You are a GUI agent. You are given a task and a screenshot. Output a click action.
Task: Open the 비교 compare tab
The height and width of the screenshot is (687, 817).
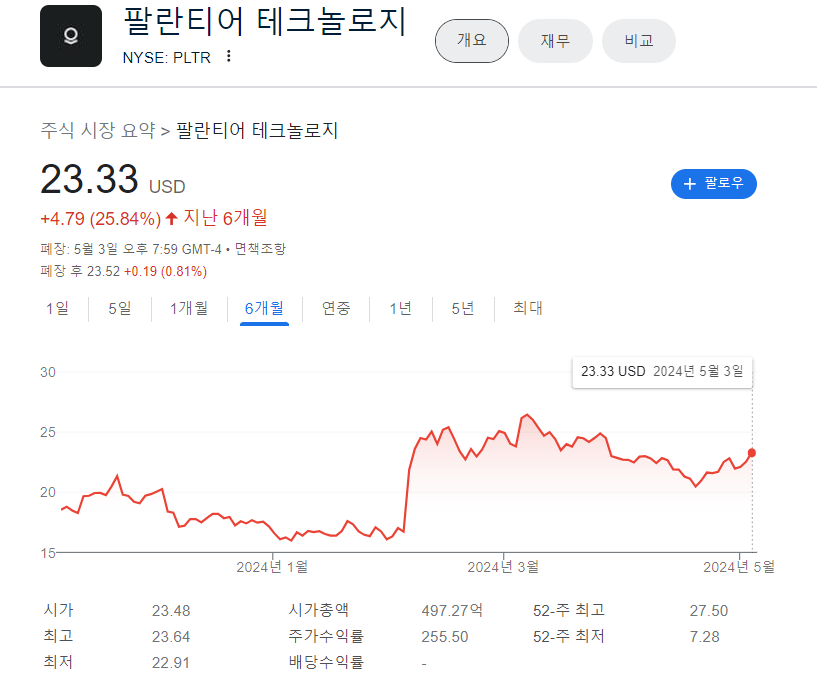[639, 41]
